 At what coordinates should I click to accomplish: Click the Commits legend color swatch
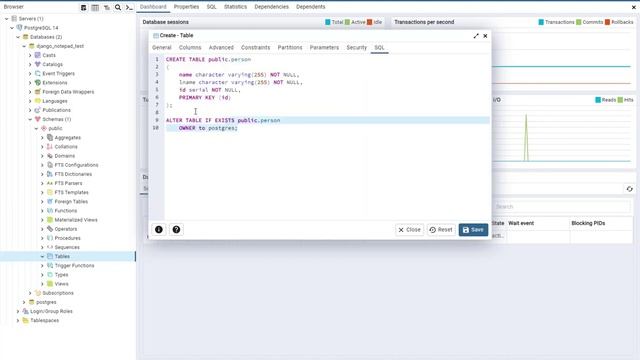pos(578,22)
